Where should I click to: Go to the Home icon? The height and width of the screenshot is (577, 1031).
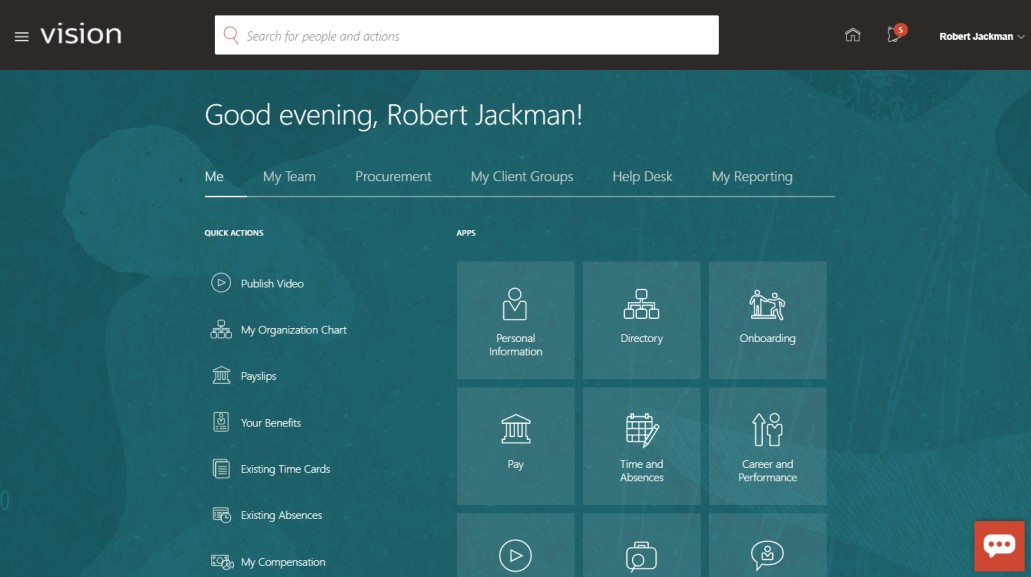pyautogui.click(x=852, y=36)
